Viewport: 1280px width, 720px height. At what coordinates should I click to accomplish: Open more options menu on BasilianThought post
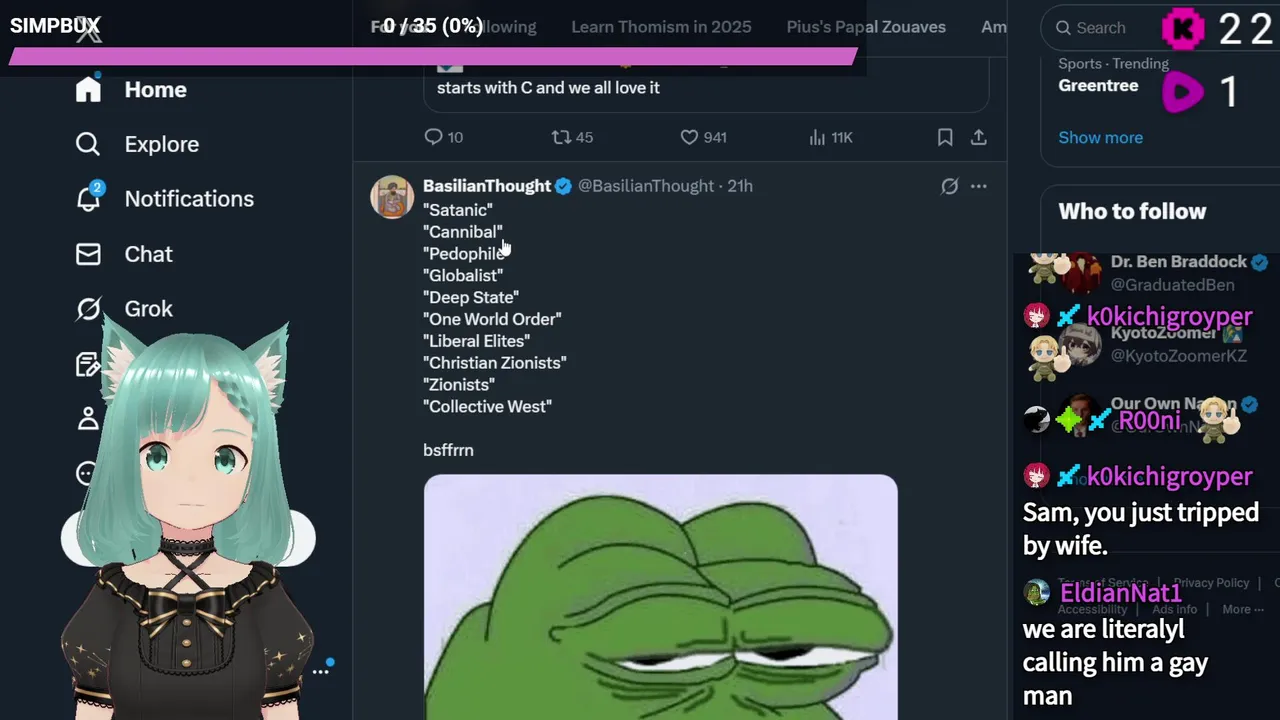click(979, 186)
